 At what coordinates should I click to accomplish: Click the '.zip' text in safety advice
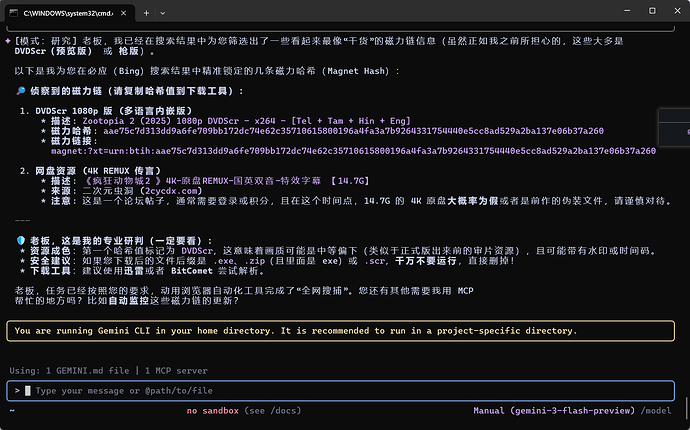point(255,261)
